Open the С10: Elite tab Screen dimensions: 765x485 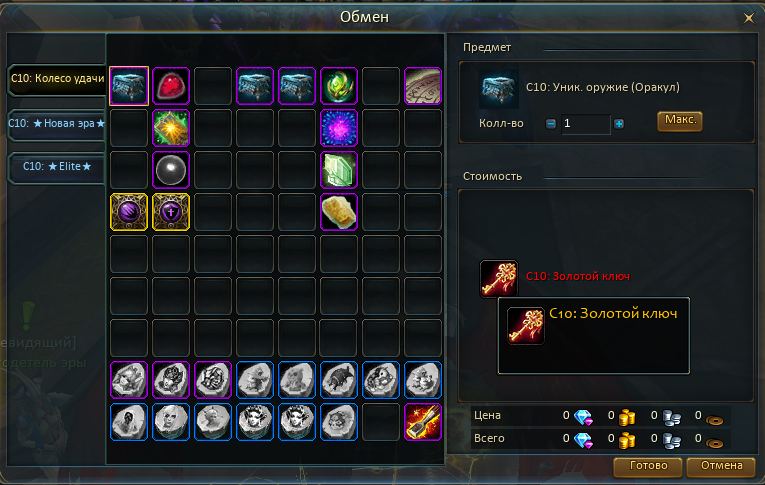tap(57, 167)
